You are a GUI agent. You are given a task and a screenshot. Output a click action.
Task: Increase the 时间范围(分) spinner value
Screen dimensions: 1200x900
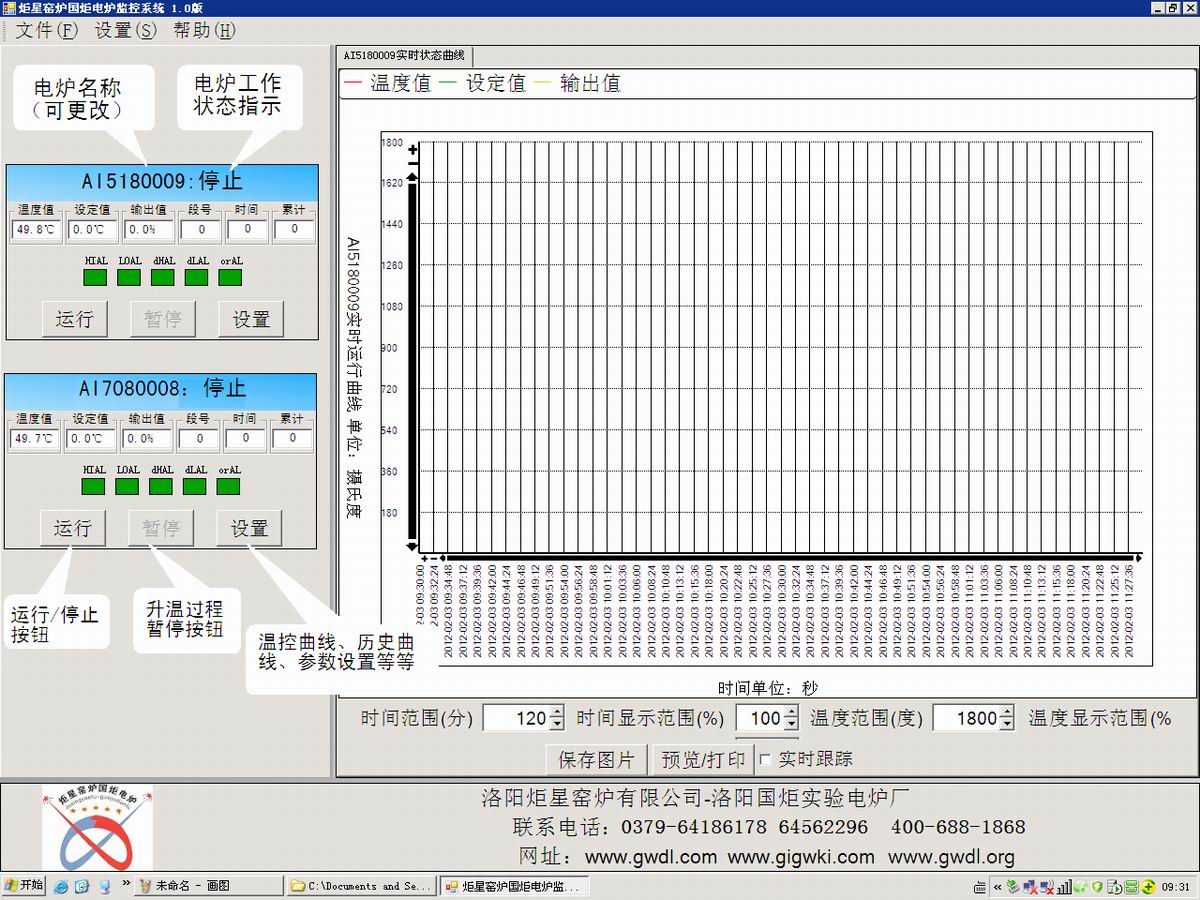pyautogui.click(x=557, y=712)
